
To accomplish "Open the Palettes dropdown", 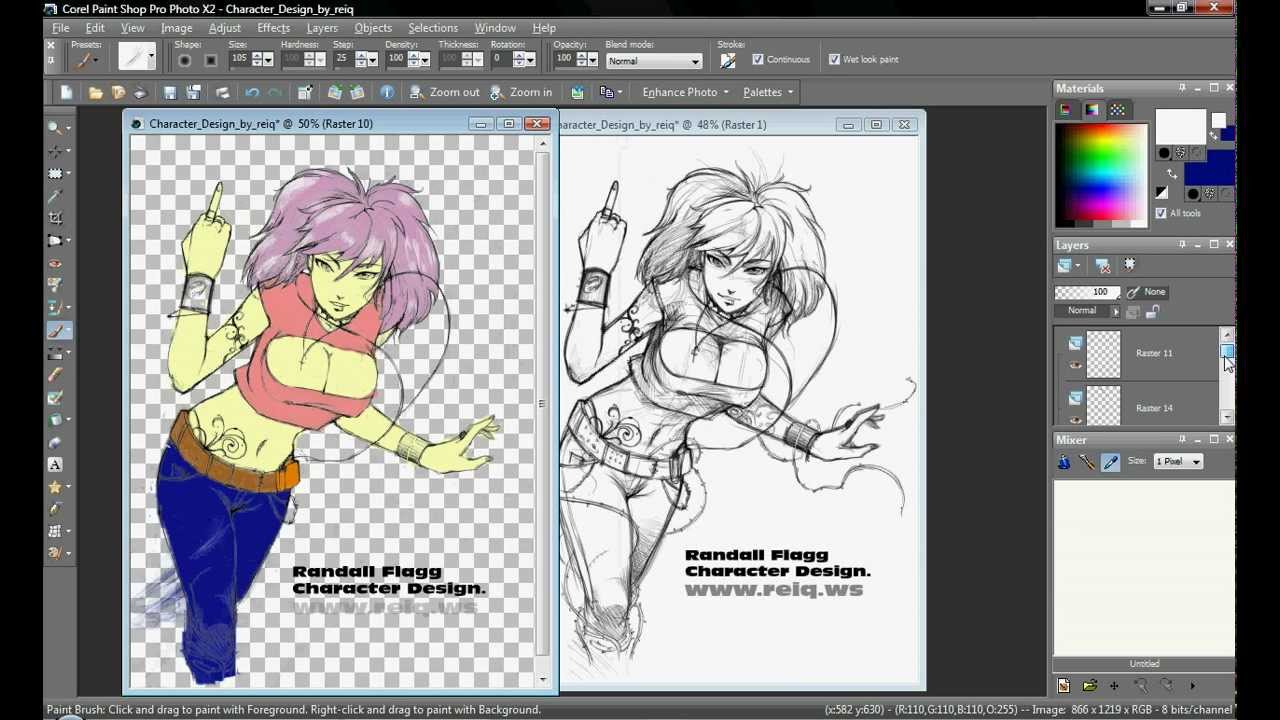I will pyautogui.click(x=768, y=92).
